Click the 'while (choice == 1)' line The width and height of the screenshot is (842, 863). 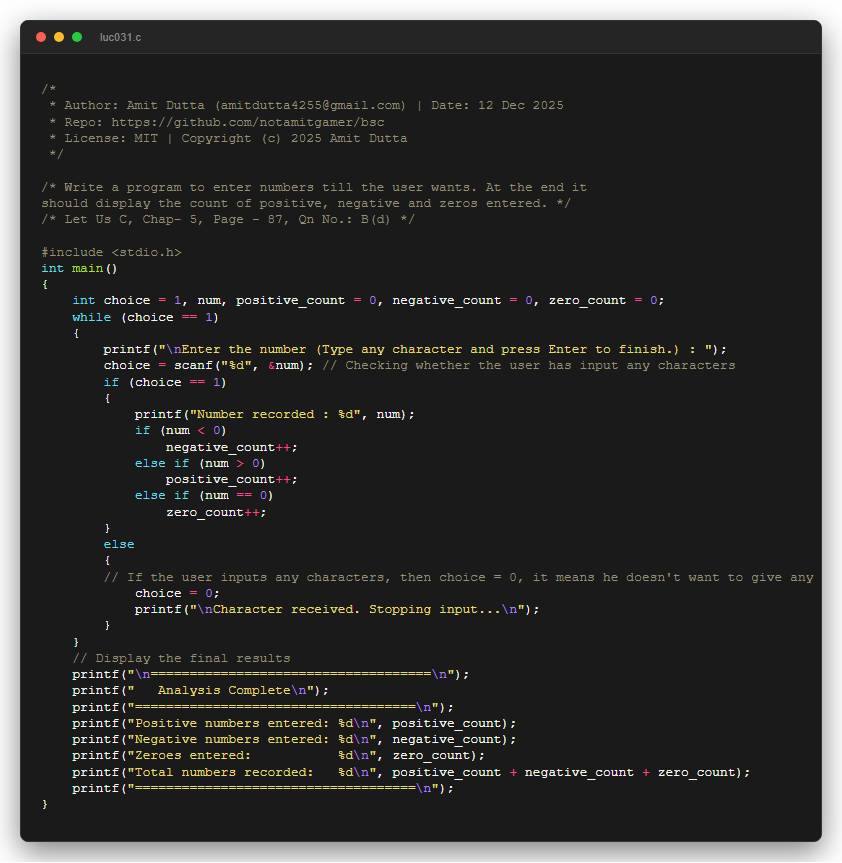pyautogui.click(x=145, y=317)
